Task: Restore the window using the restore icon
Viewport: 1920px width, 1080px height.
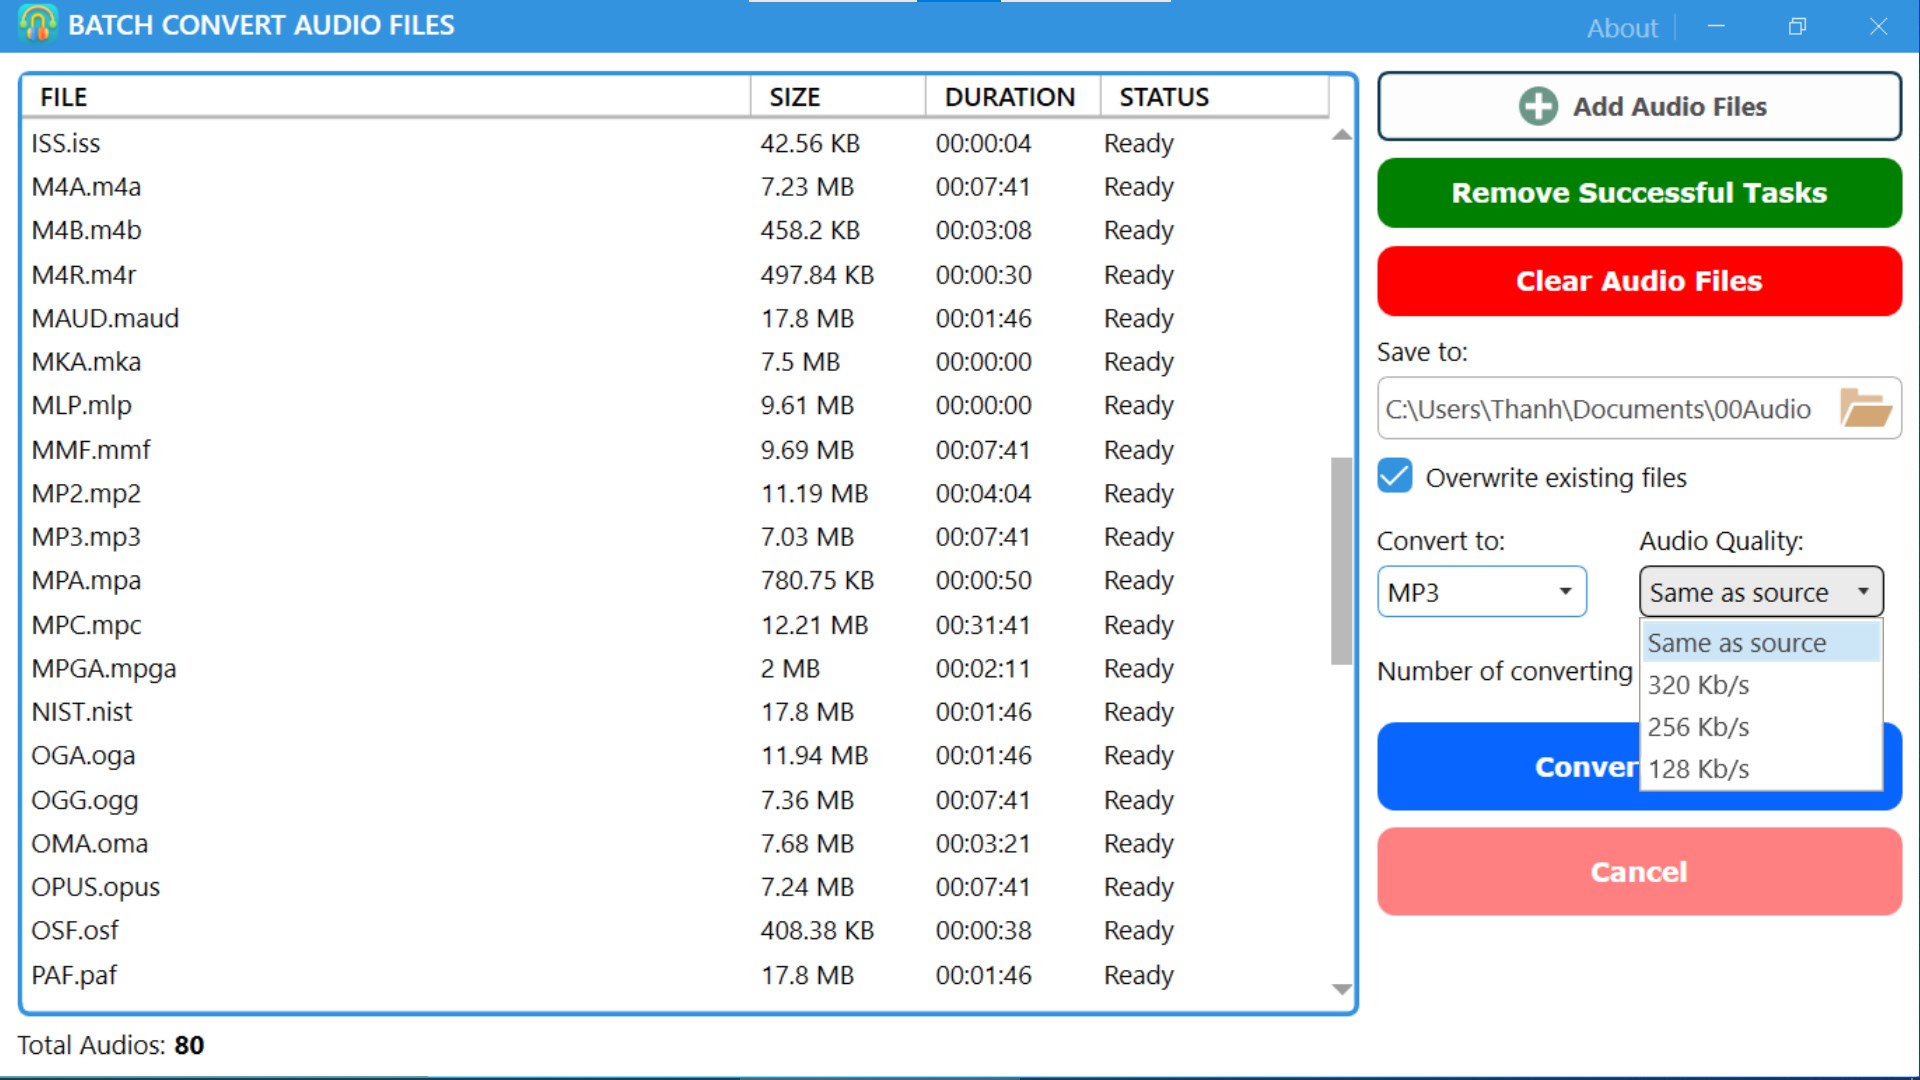Action: 1797,27
